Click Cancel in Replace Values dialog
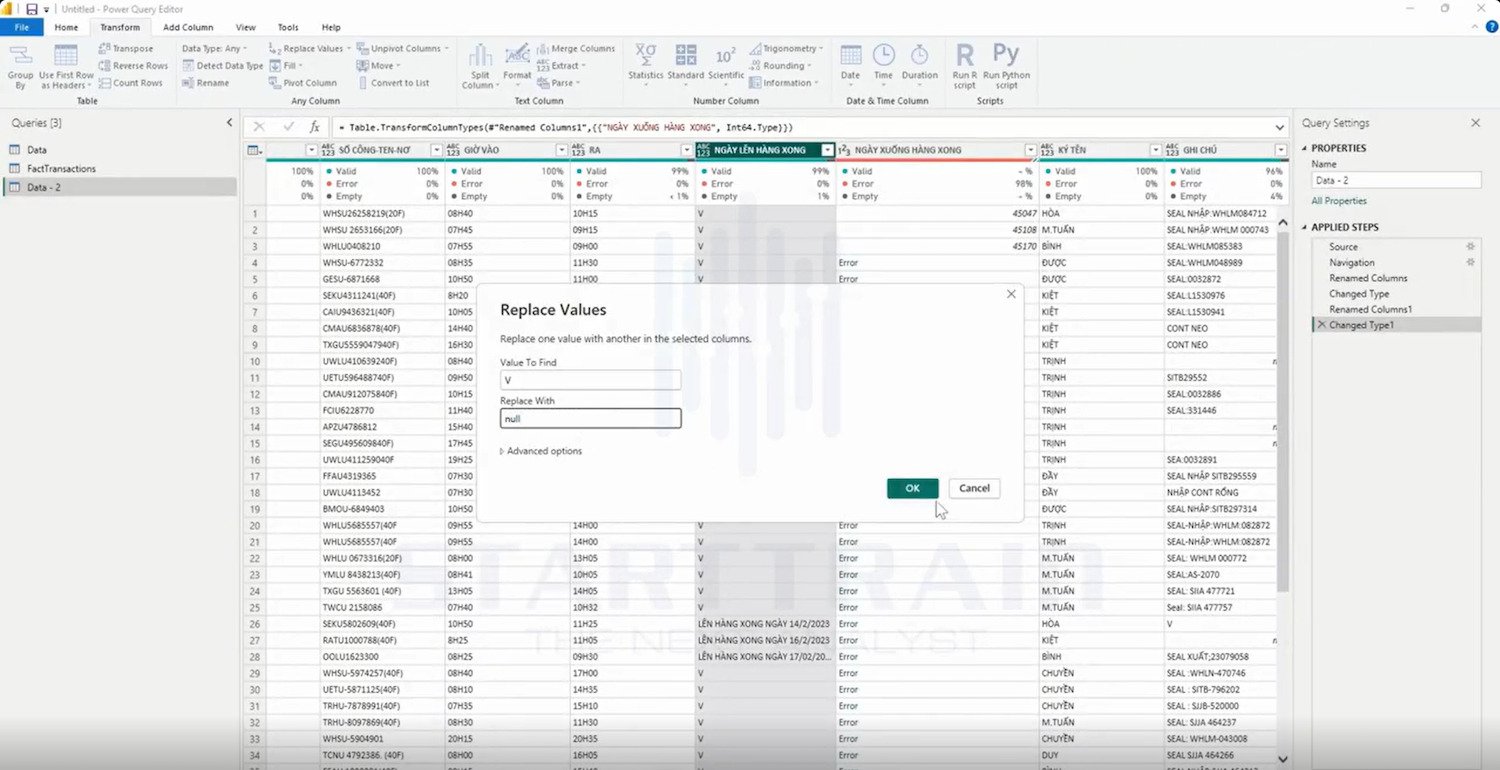 click(974, 488)
